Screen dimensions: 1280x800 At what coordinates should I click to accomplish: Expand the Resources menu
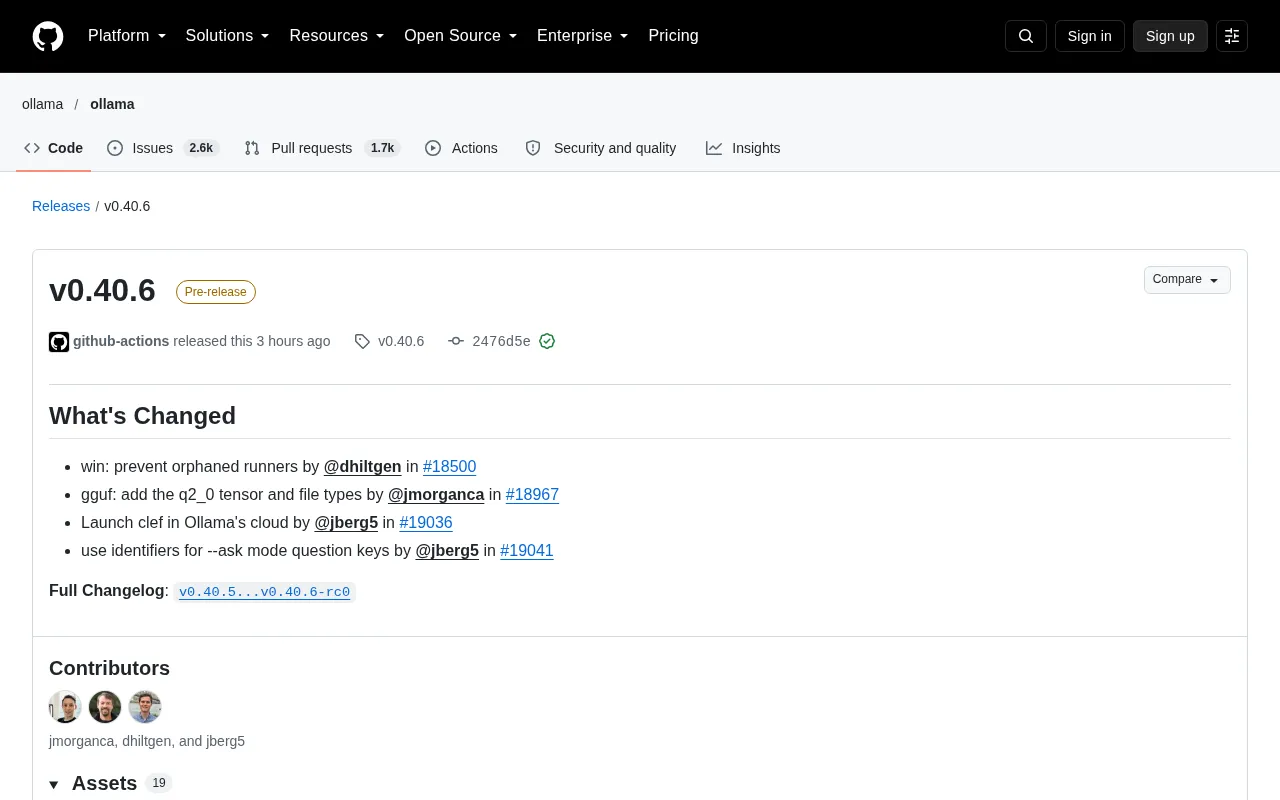[x=337, y=36]
